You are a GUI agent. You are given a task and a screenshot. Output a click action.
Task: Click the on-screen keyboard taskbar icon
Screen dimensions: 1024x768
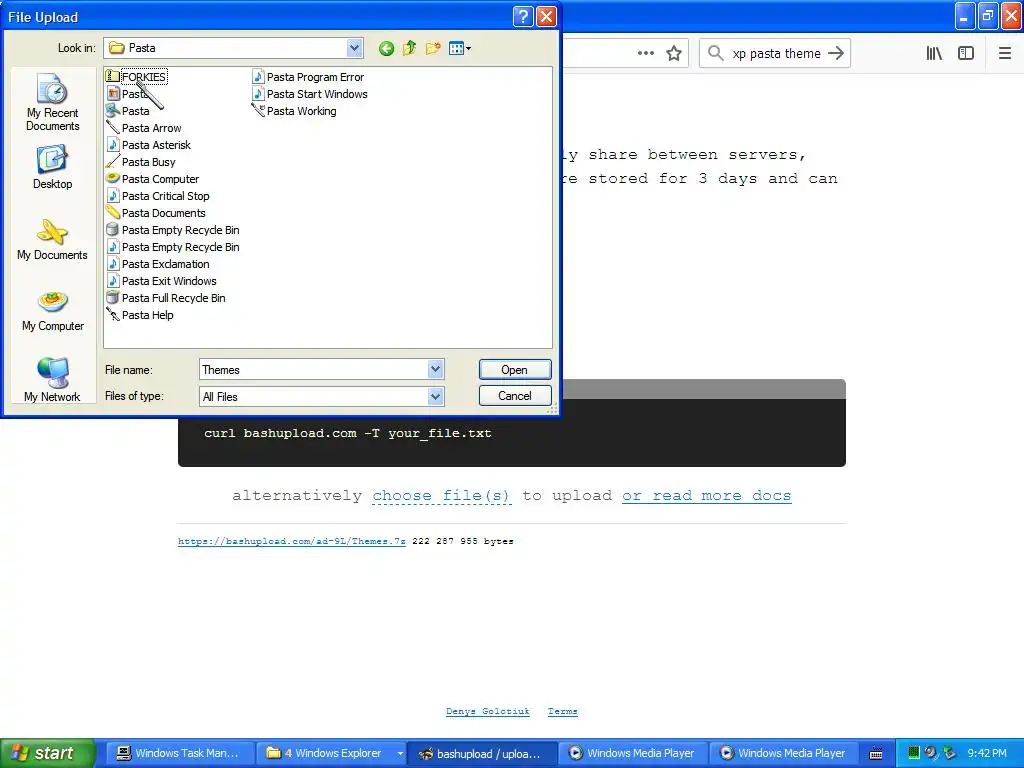pyautogui.click(x=876, y=754)
